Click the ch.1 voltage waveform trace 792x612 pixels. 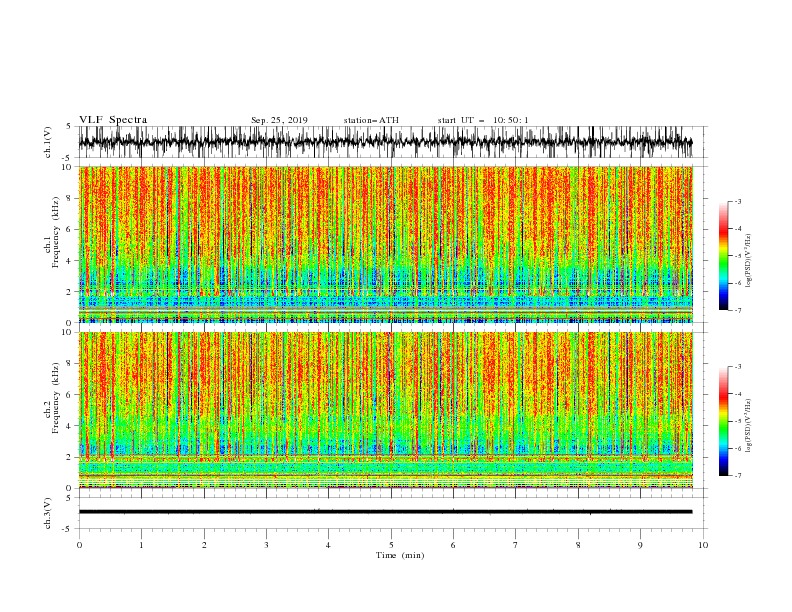coord(385,142)
